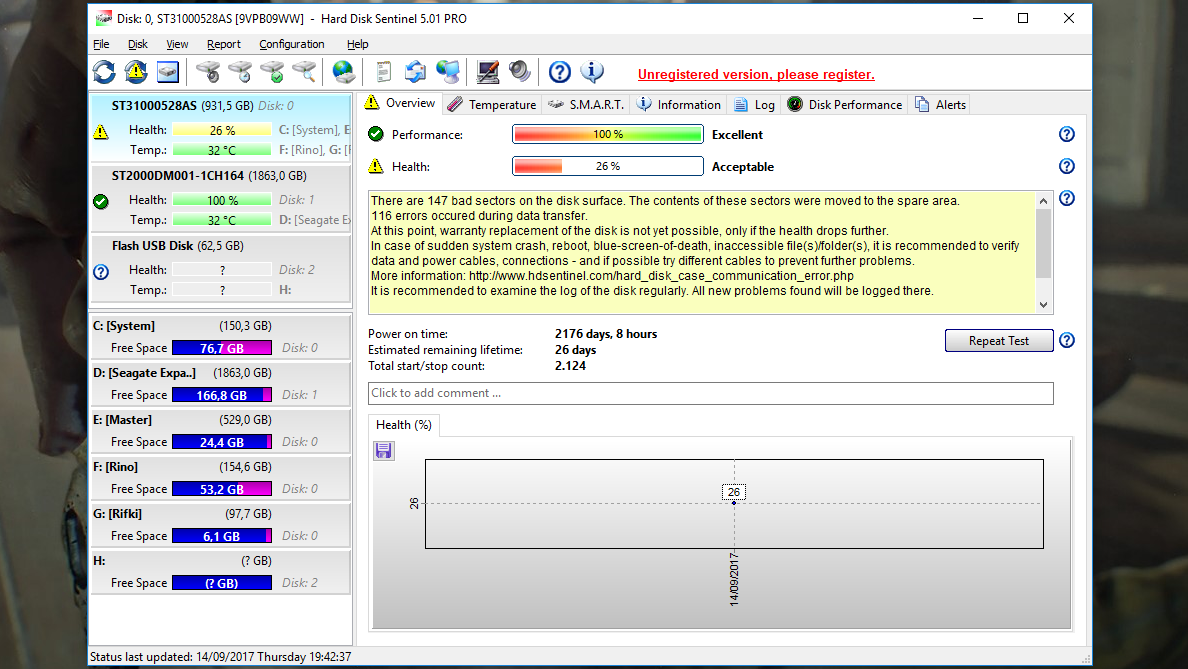Click the green check icon of ST2000DM001 disk
The width and height of the screenshot is (1188, 669).
click(101, 202)
